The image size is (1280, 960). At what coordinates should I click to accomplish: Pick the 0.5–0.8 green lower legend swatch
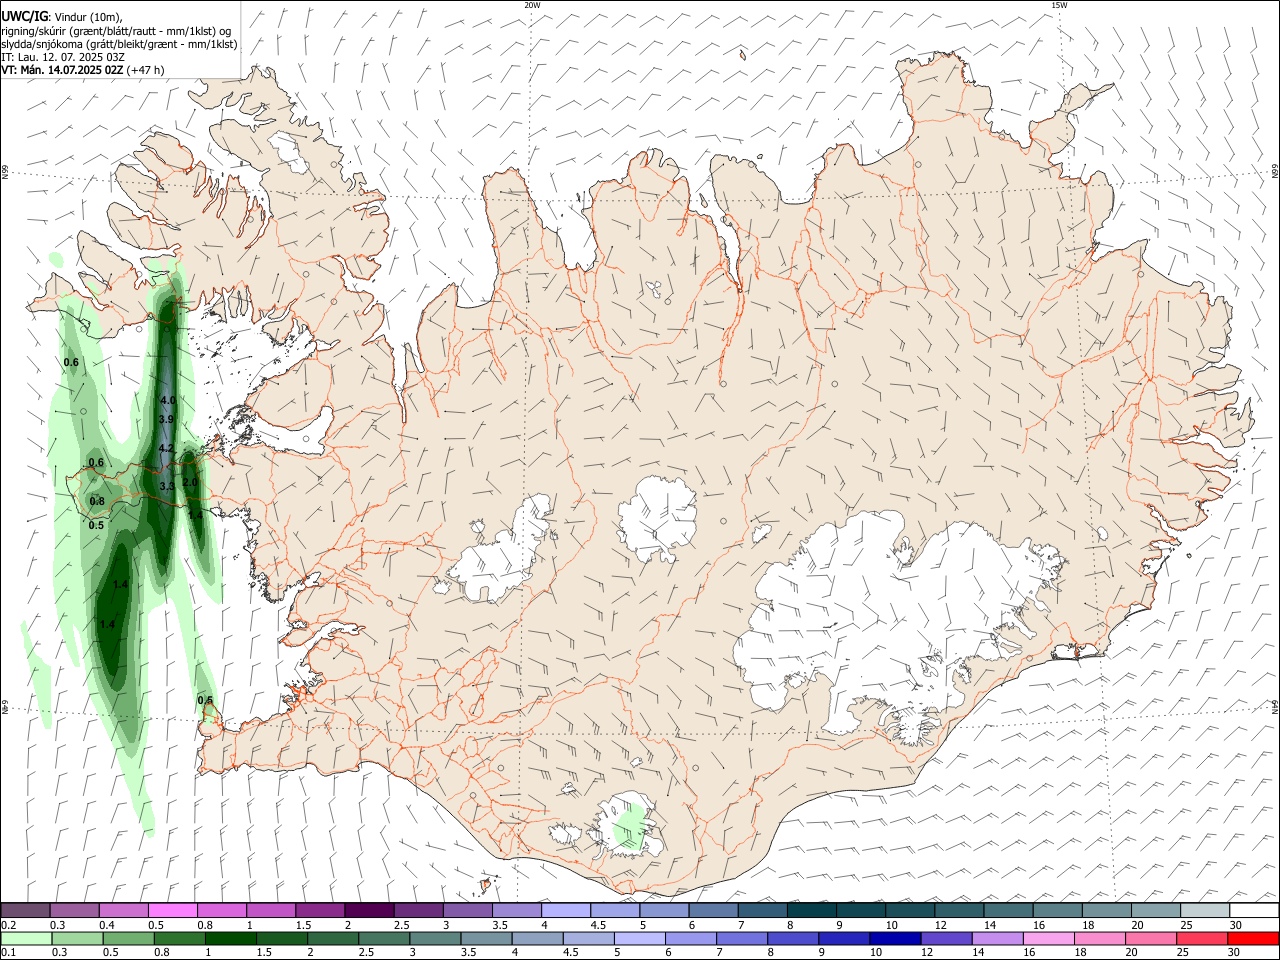(x=128, y=938)
